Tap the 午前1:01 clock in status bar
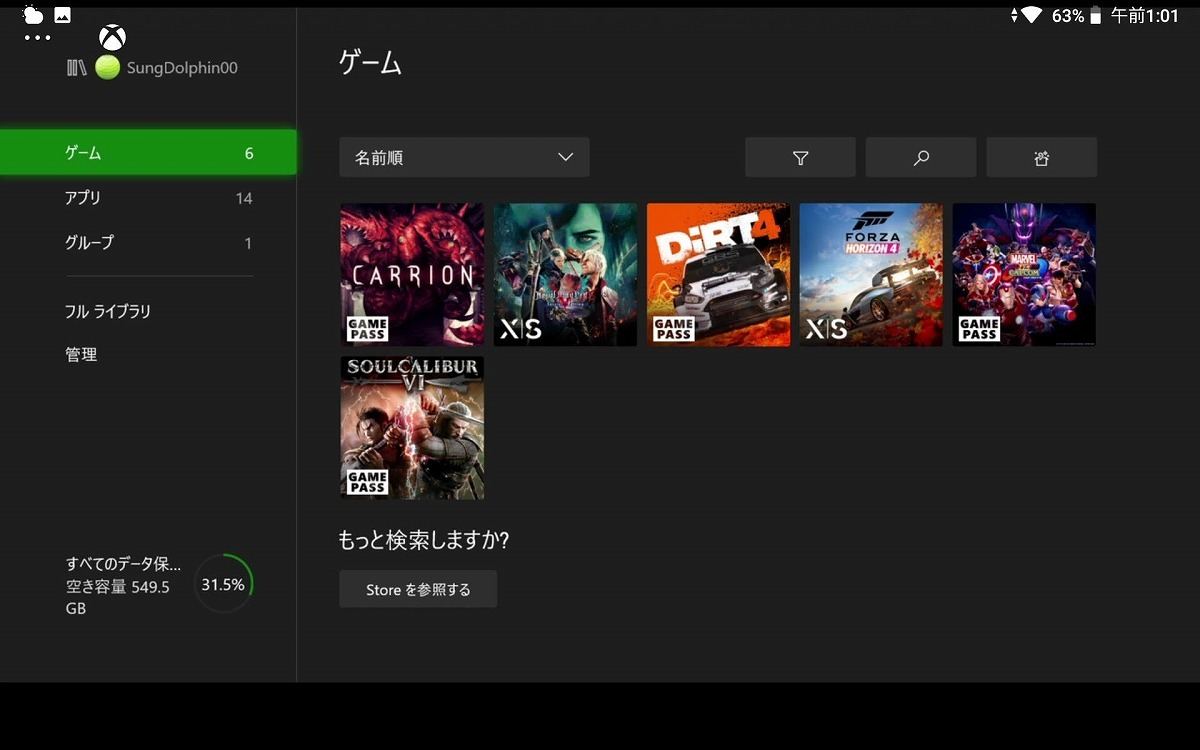Image resolution: width=1200 pixels, height=750 pixels. pos(1145,15)
